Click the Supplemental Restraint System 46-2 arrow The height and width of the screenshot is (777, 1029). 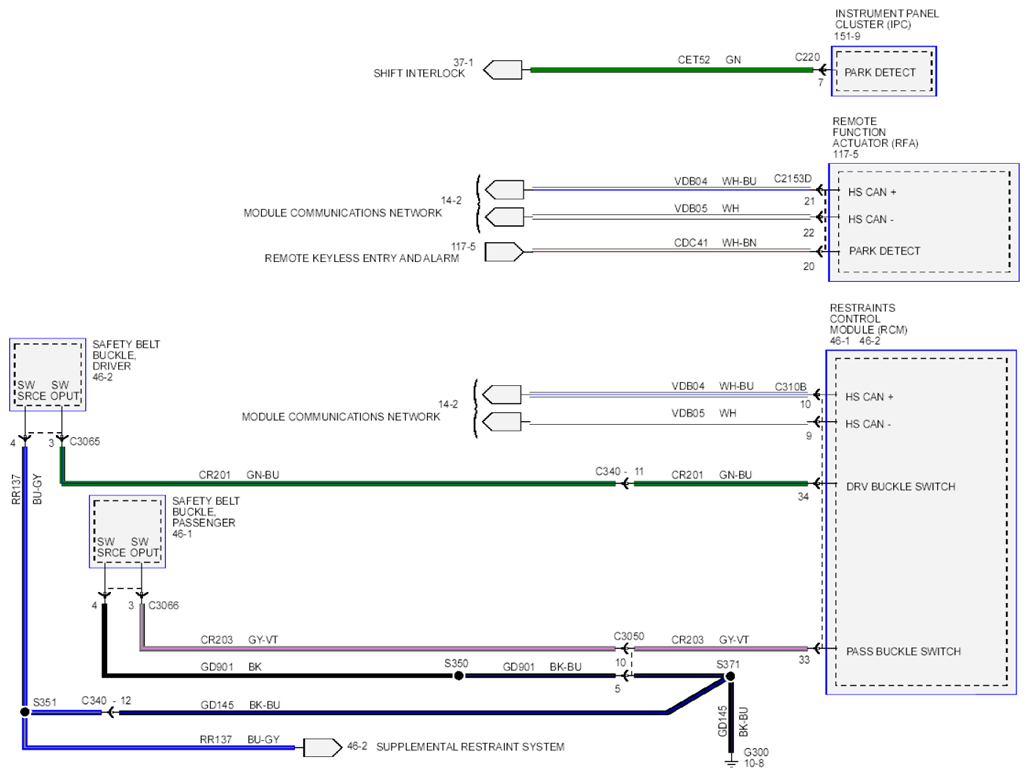coord(323,747)
